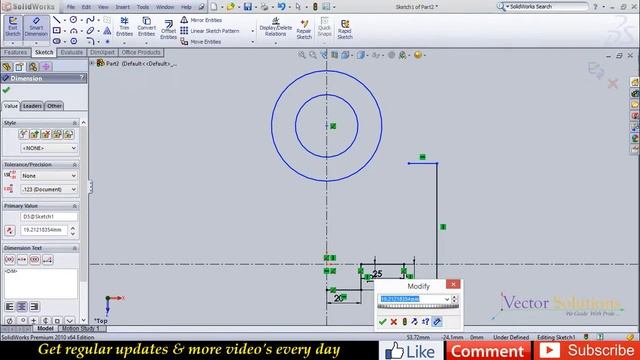Open the Insert menu

122,7
